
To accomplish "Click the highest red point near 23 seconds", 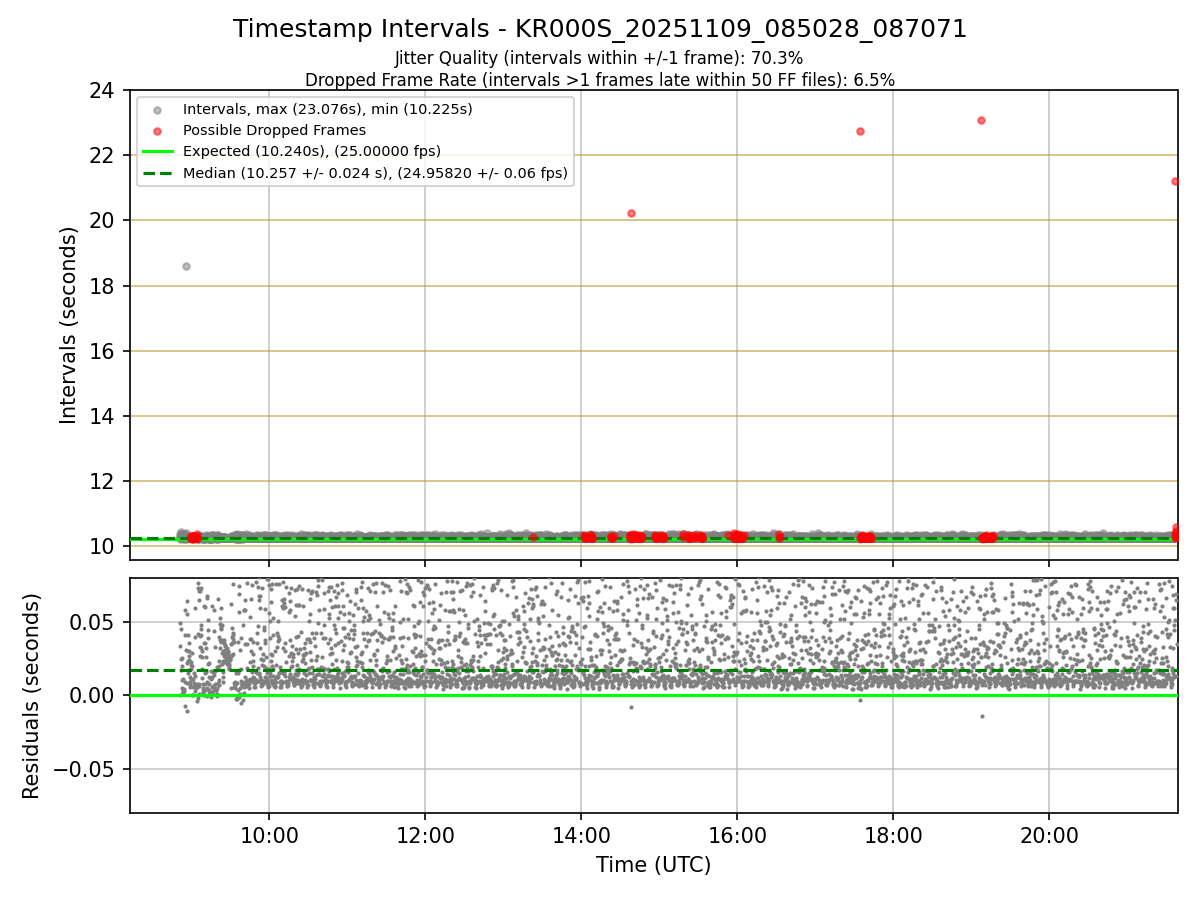I will [981, 120].
